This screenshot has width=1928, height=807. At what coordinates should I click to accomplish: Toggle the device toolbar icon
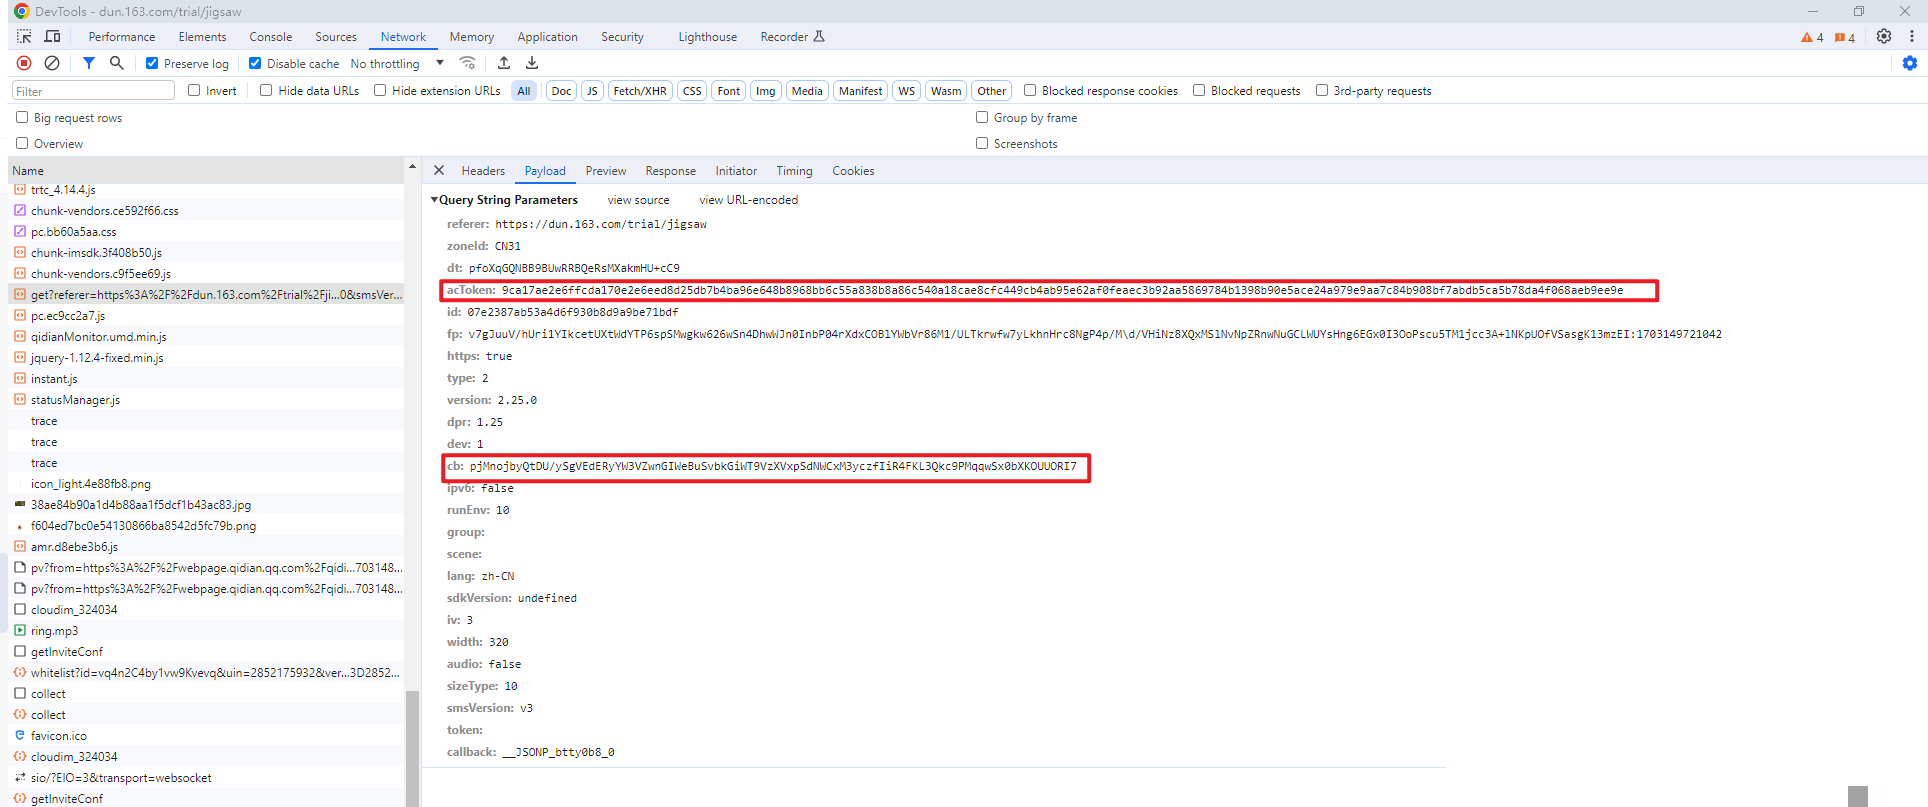click(x=52, y=37)
